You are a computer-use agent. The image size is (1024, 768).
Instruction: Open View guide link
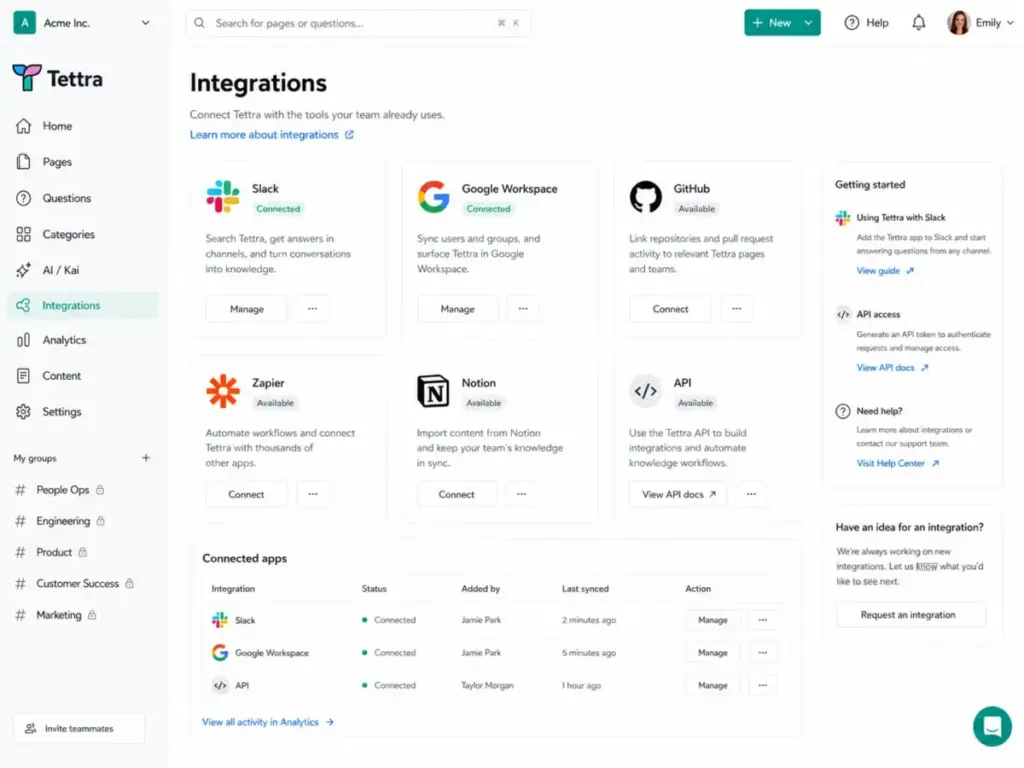pos(885,270)
